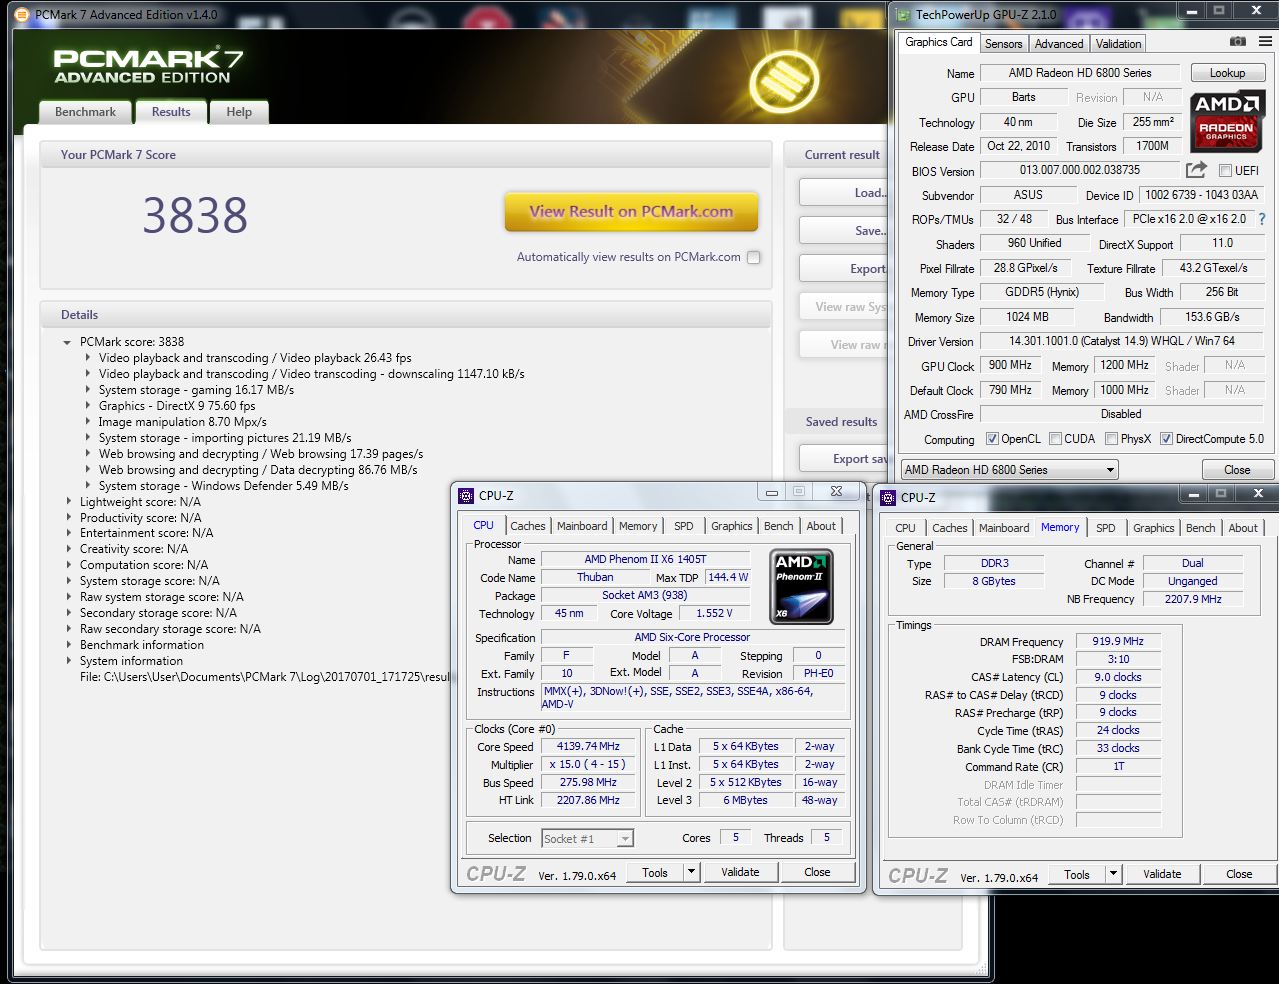The height and width of the screenshot is (984, 1279).
Task: Expand the Raw system storage score row
Action: [69, 597]
